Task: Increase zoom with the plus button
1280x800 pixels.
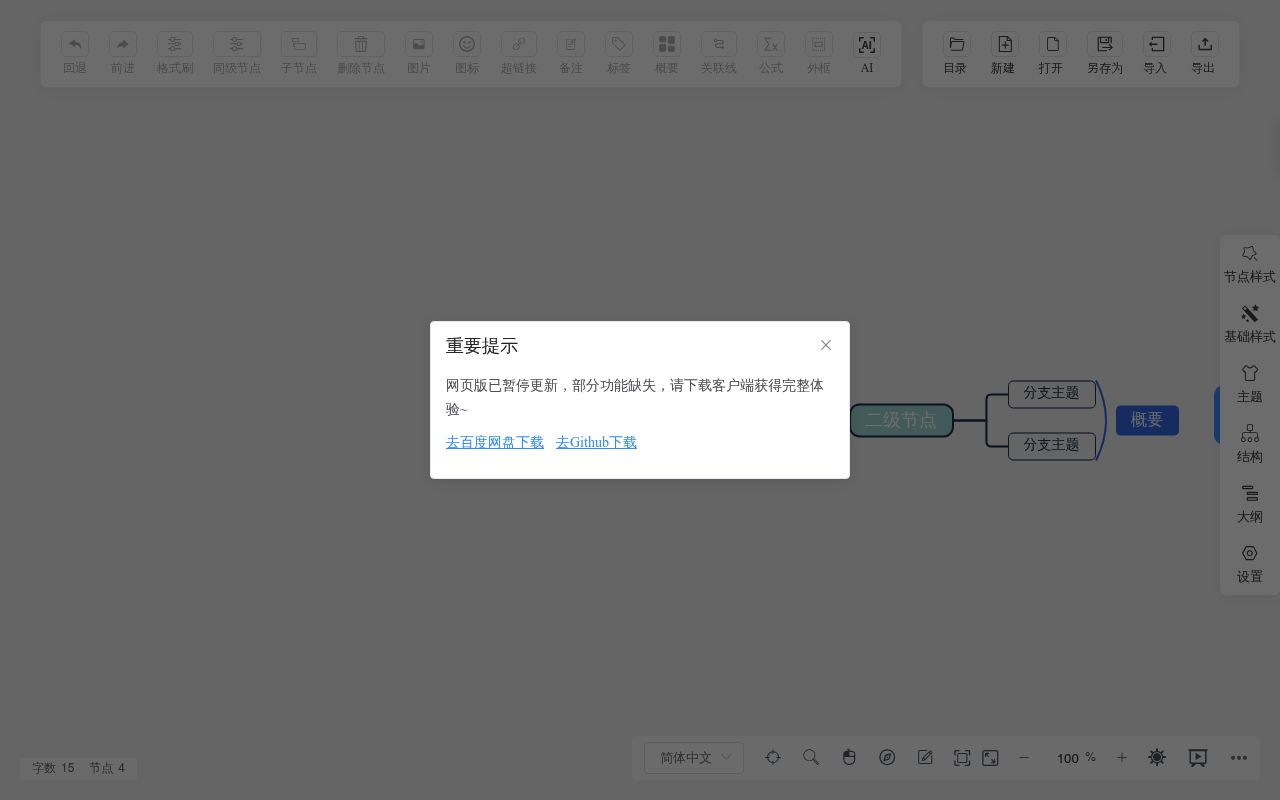Action: point(1122,758)
